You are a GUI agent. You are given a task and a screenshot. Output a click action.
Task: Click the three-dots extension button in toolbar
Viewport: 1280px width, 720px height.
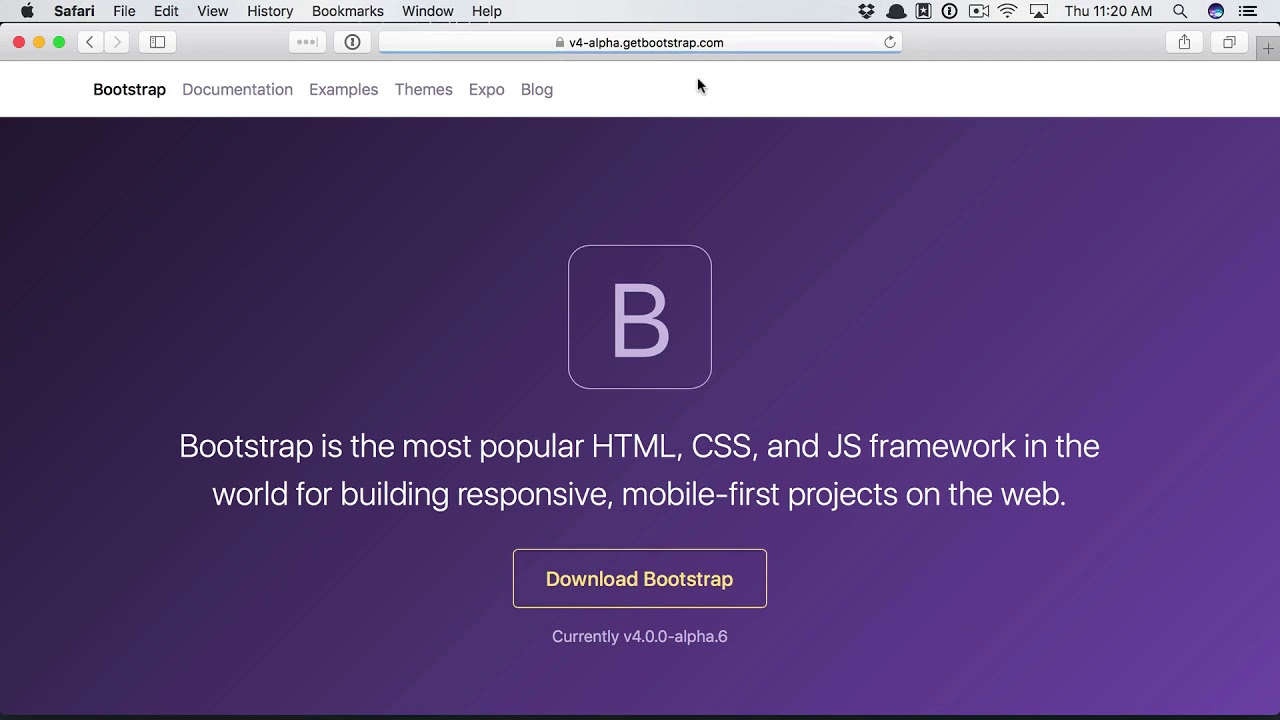(307, 42)
